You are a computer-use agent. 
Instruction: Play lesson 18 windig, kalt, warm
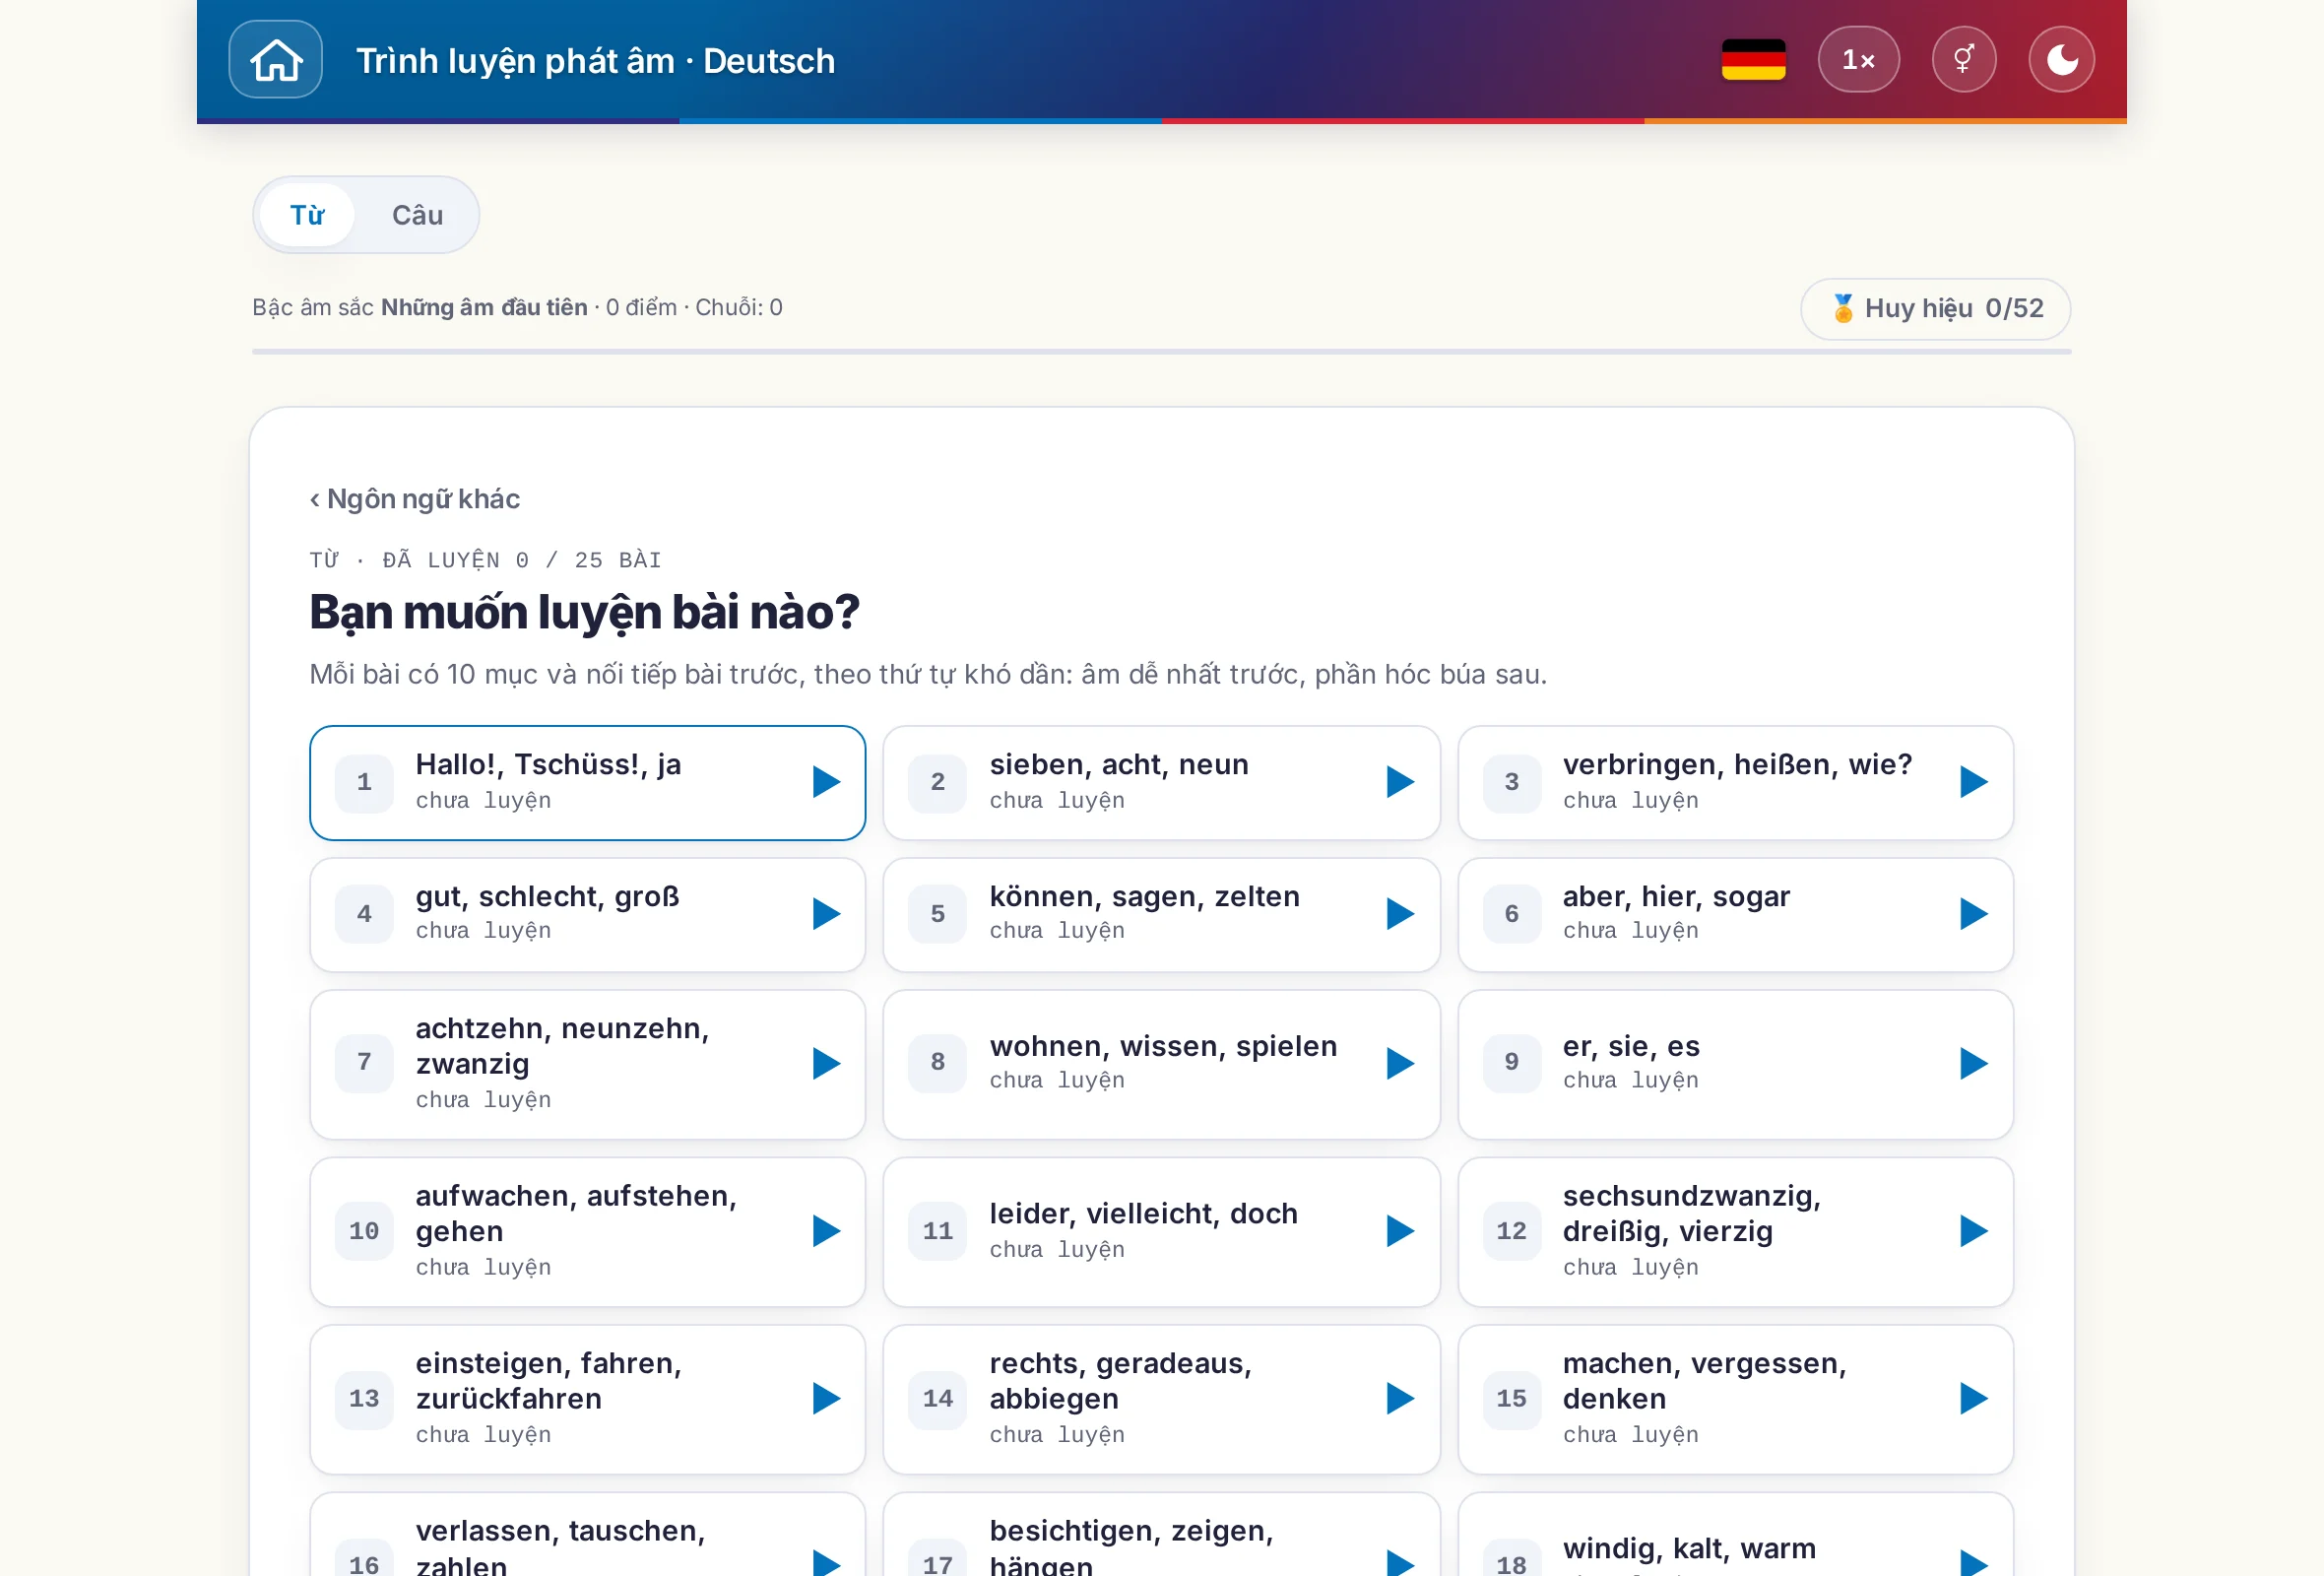[1973, 1562]
